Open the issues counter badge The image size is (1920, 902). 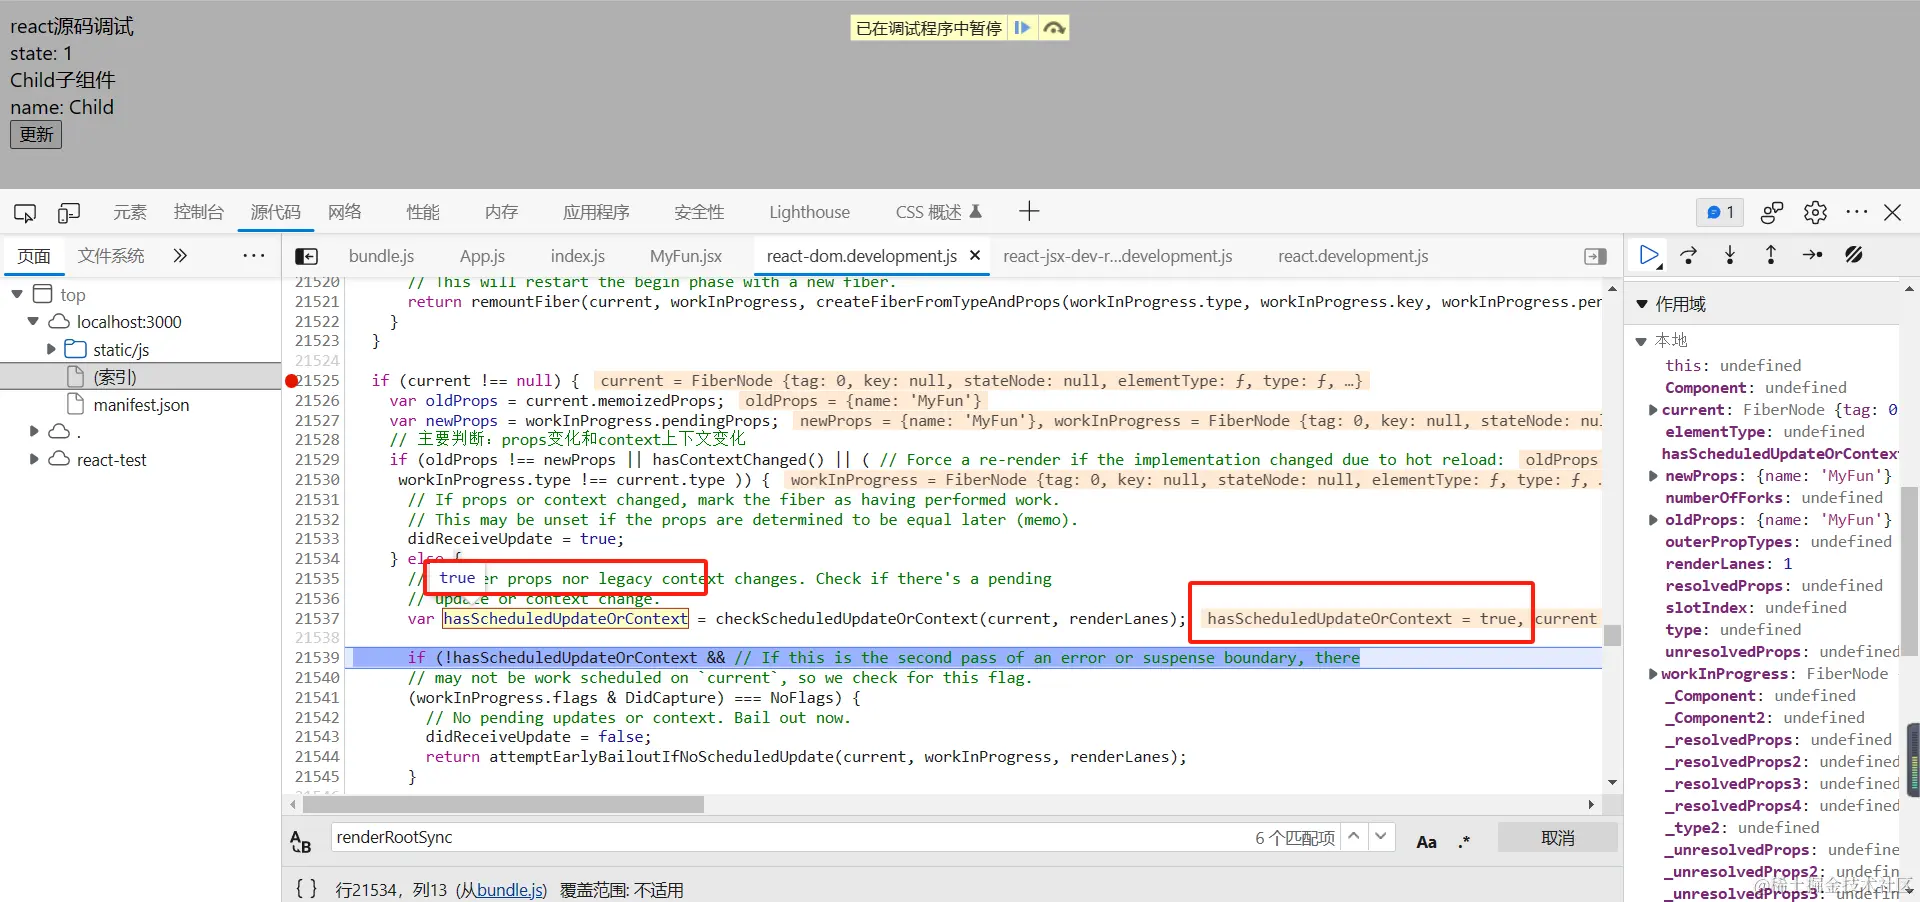(x=1720, y=212)
